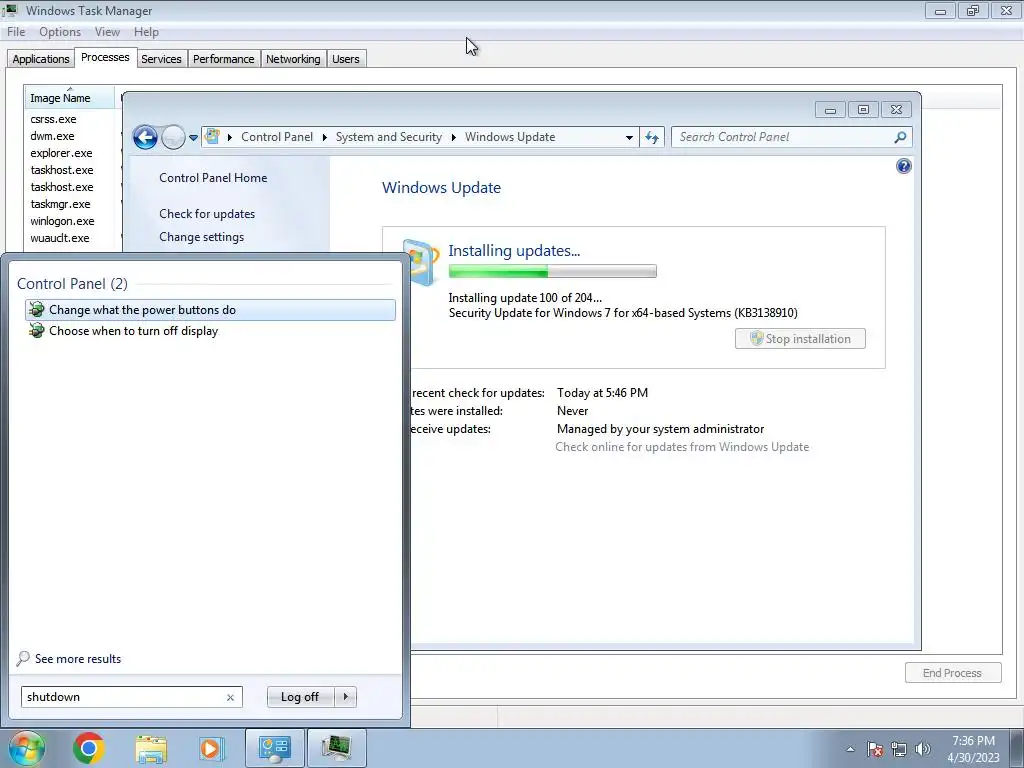This screenshot has width=1024, height=768.
Task: Select the wuauclt.exe process
Action: pos(59,238)
